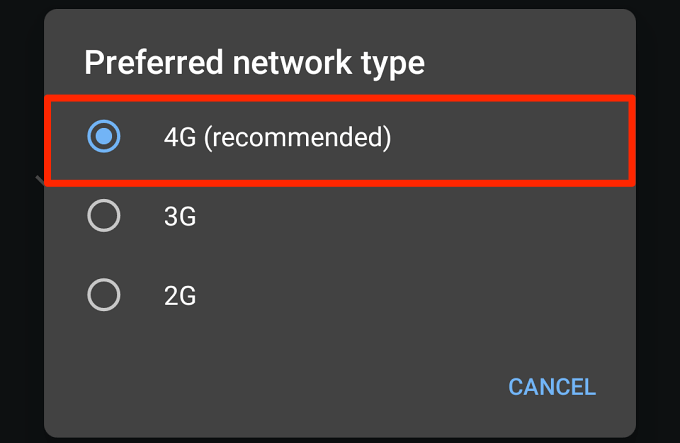Tap the dimmed area right of the dialog
The height and width of the screenshot is (443, 680).
point(658,220)
